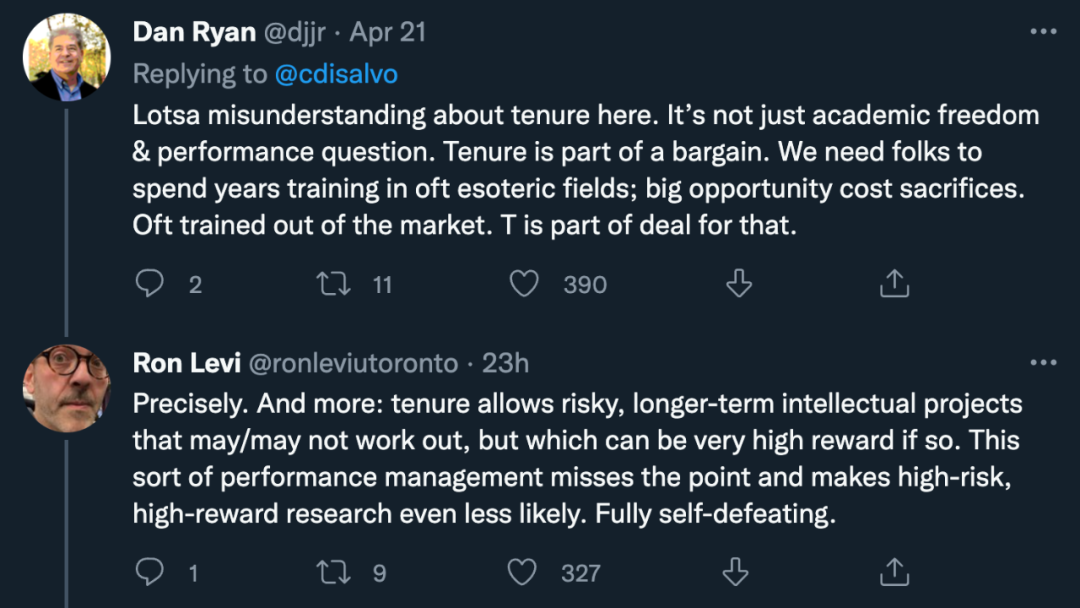This screenshot has width=1080, height=608.
Task: Share Dan Ryan's tweet
Action: click(x=893, y=284)
